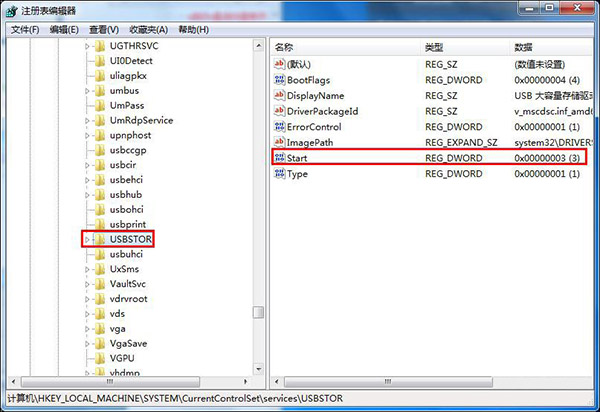The height and width of the screenshot is (412, 600).
Task: Expand the vds tree node
Action: pos(87,314)
